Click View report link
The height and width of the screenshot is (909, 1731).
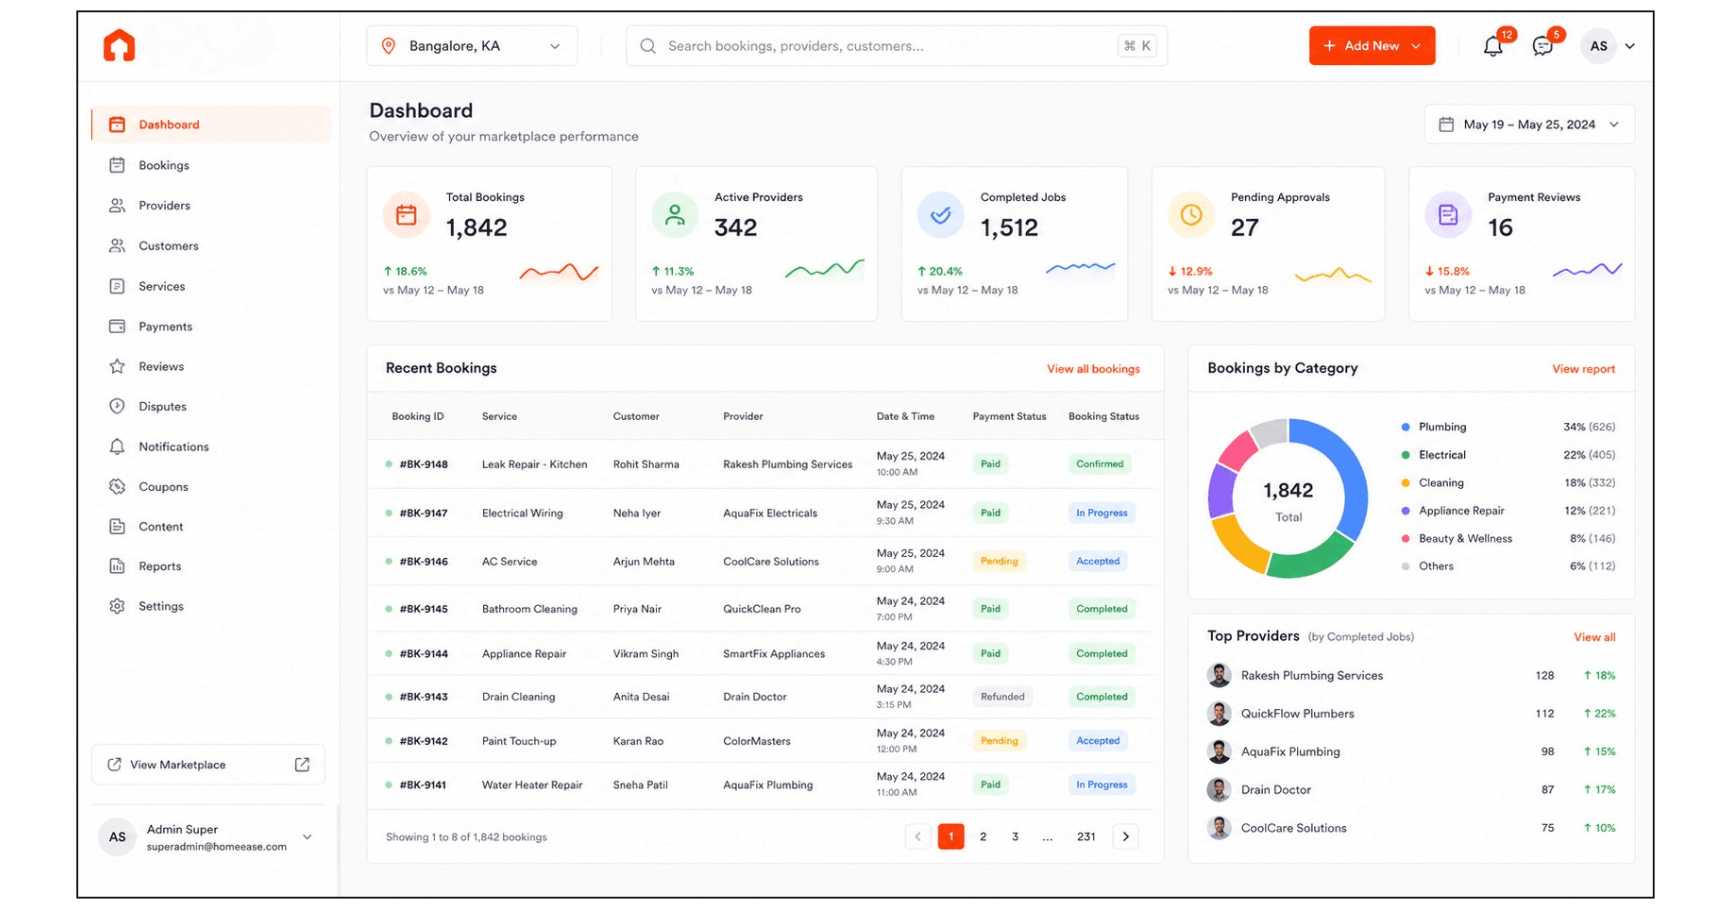(1583, 369)
